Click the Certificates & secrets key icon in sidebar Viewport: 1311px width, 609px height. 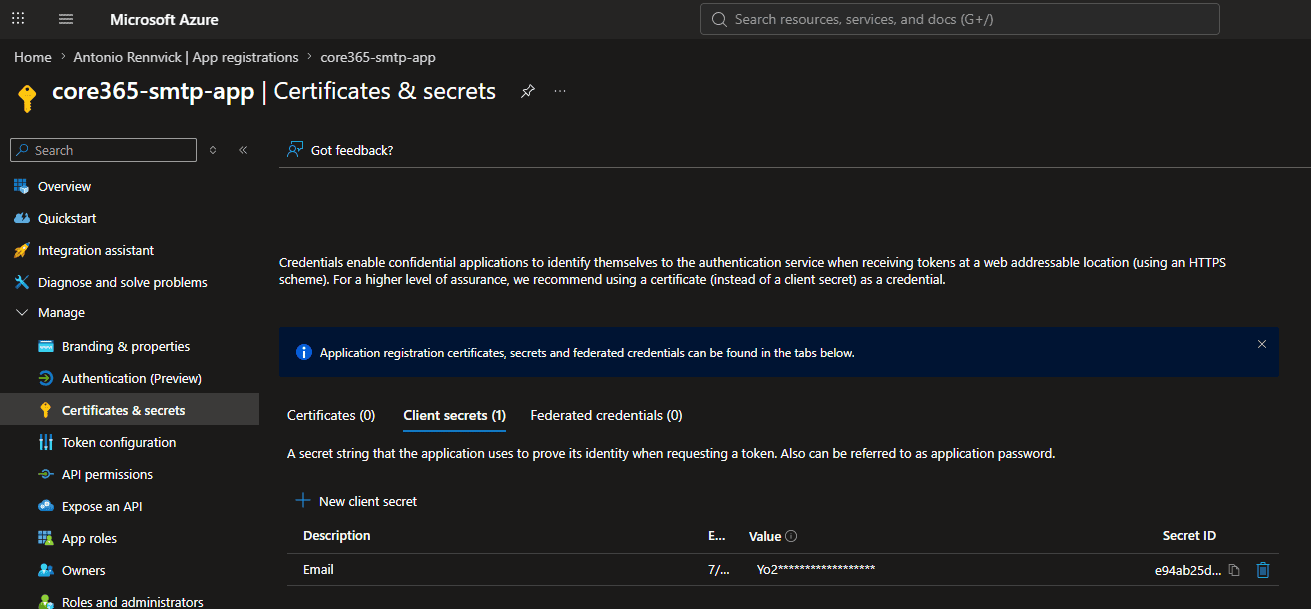pos(45,410)
